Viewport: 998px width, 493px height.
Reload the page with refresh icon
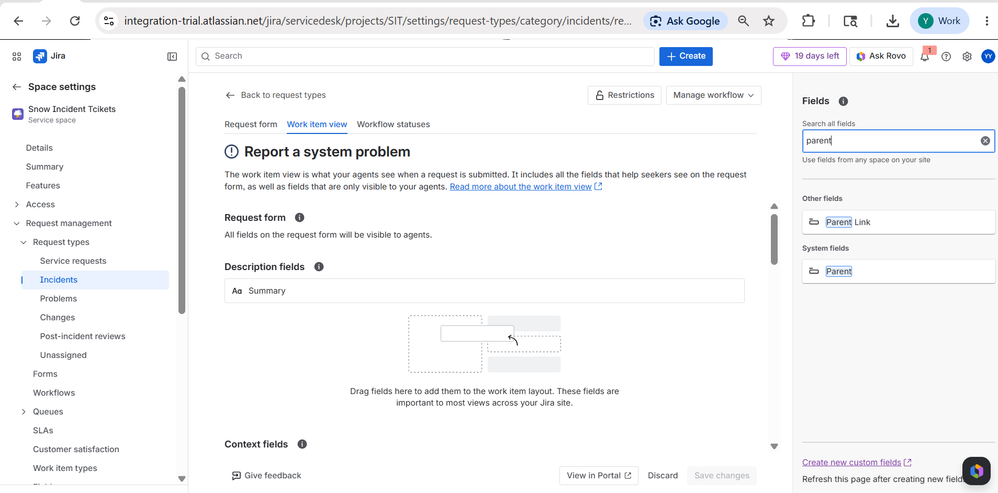coord(74,21)
